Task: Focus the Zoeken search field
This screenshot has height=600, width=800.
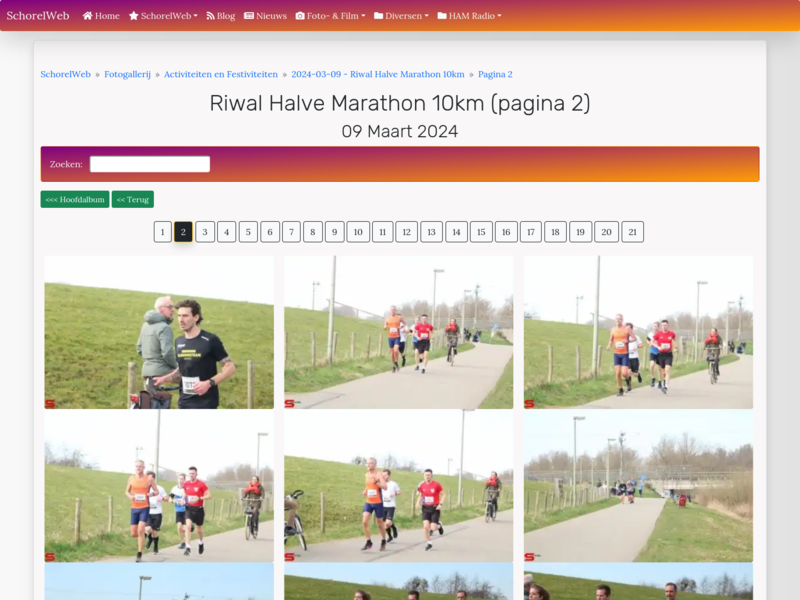Action: pyautogui.click(x=150, y=164)
